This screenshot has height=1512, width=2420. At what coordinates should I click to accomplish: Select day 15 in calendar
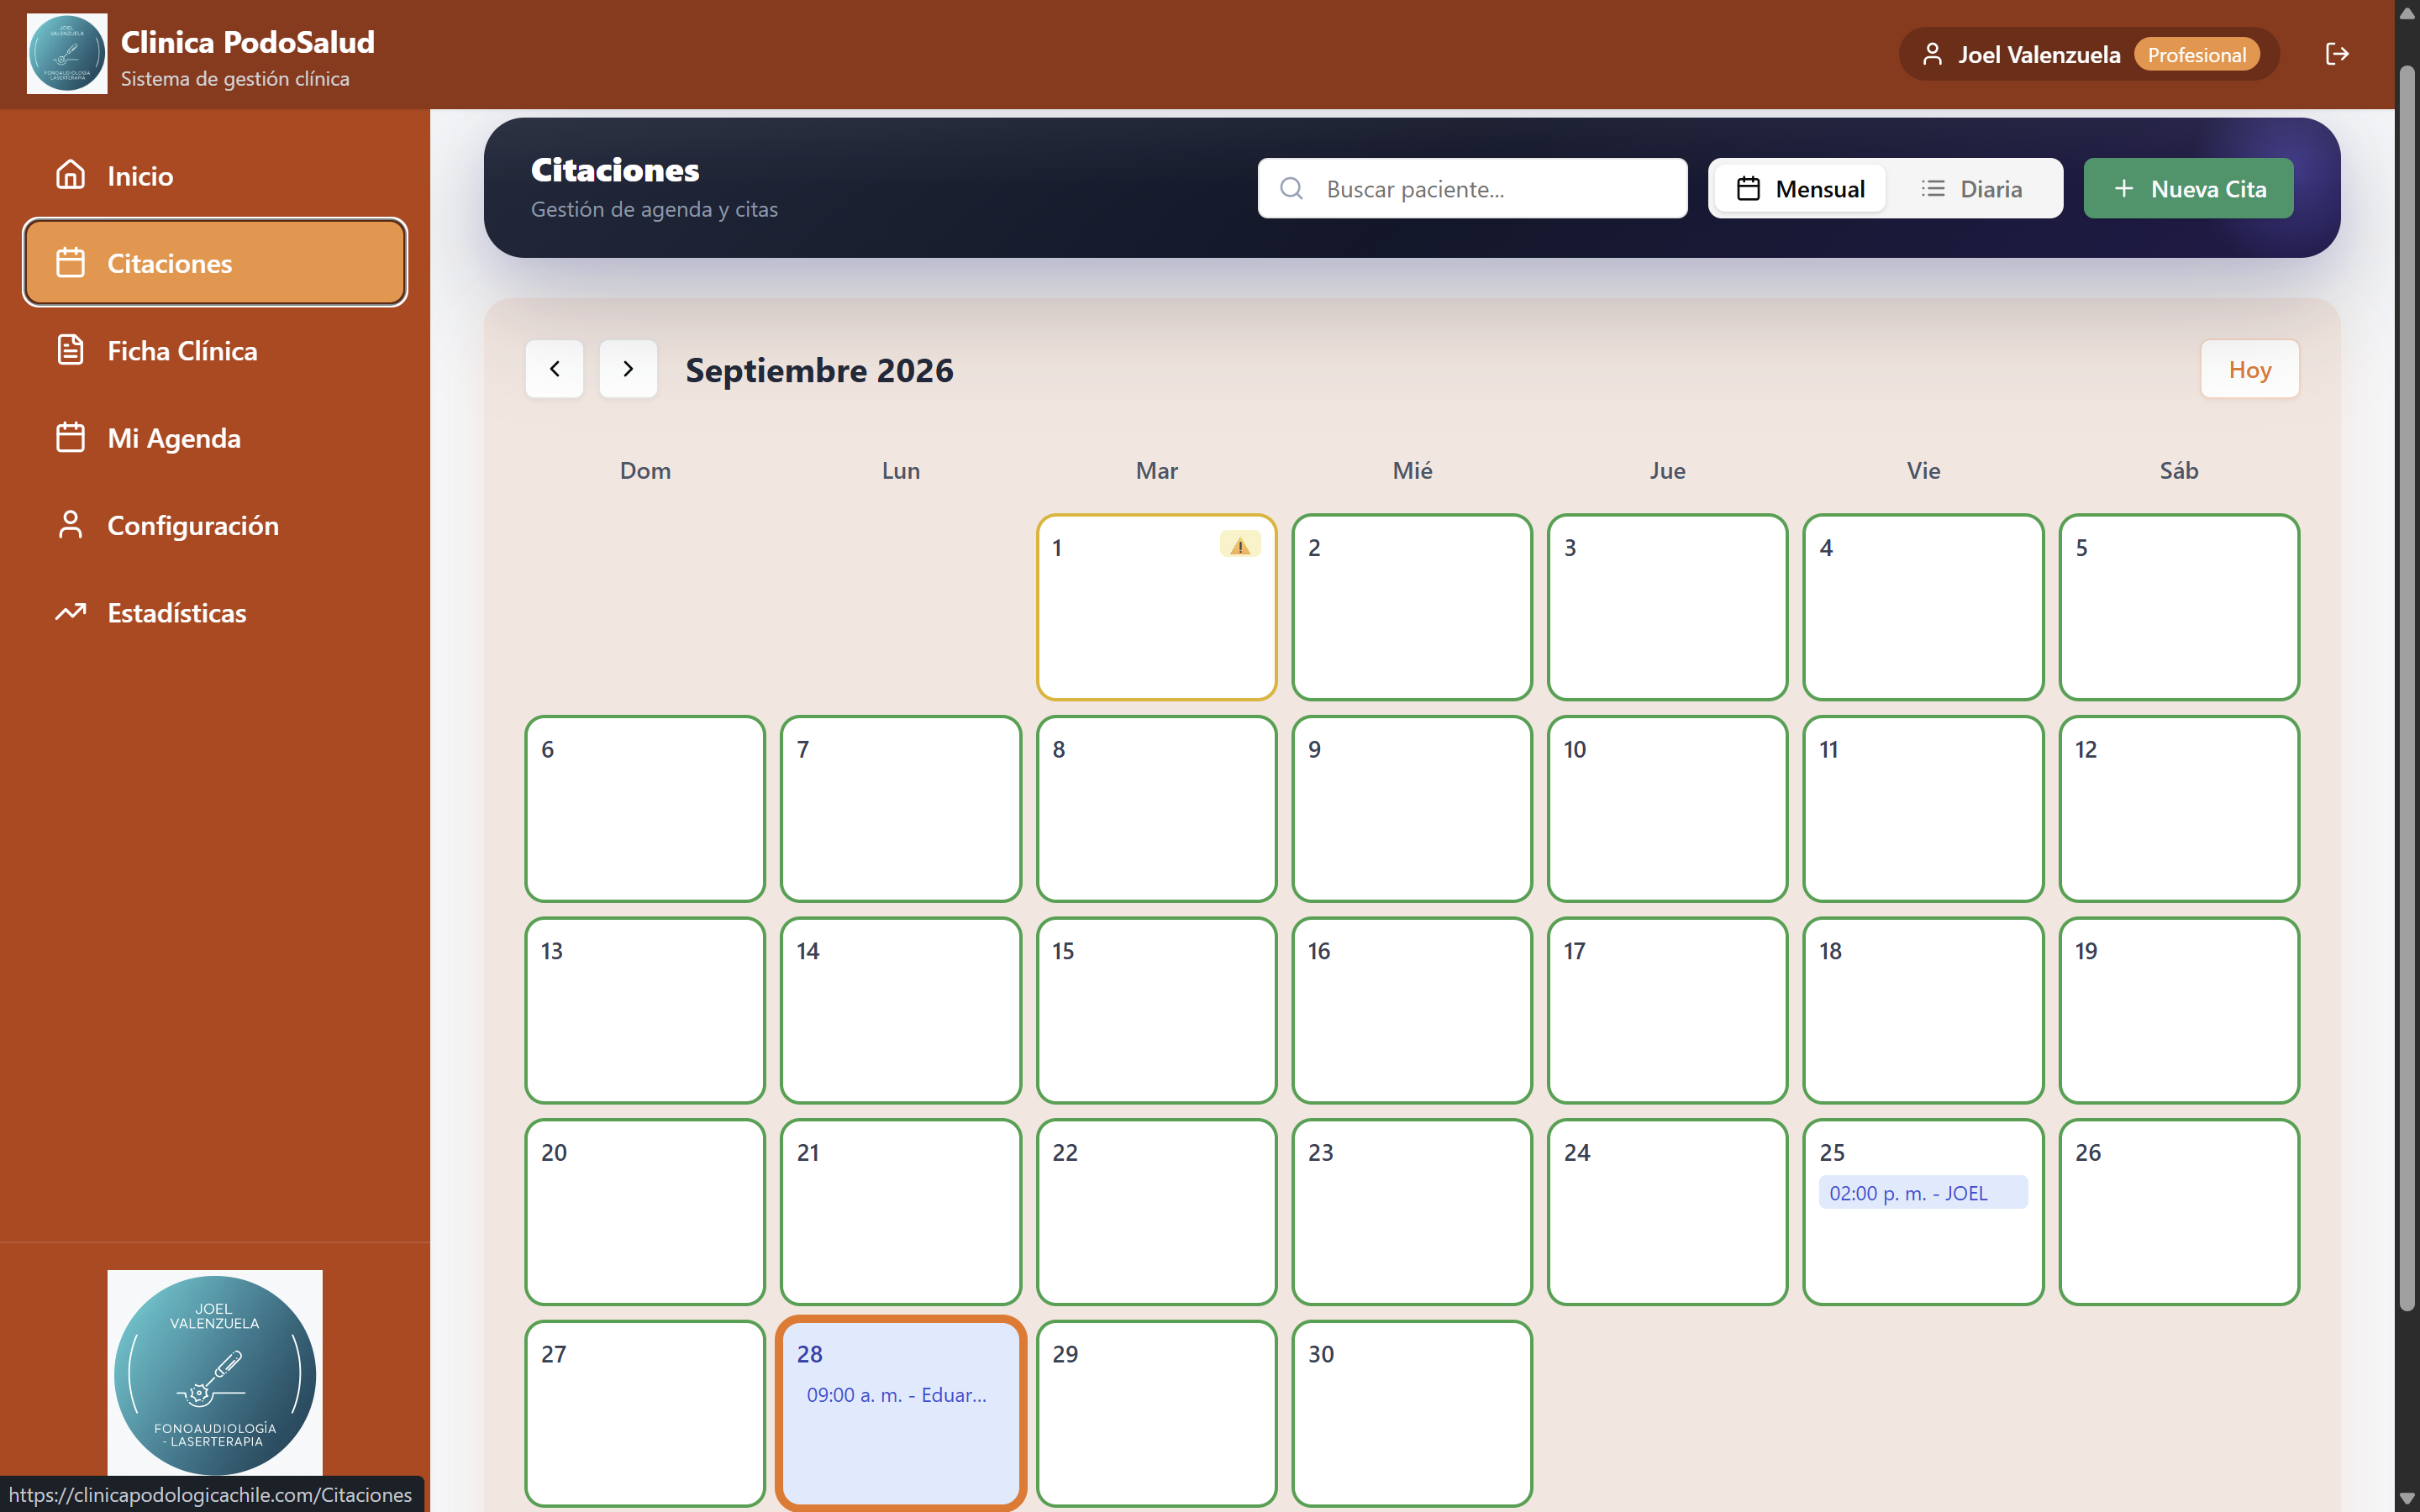(x=1156, y=1010)
